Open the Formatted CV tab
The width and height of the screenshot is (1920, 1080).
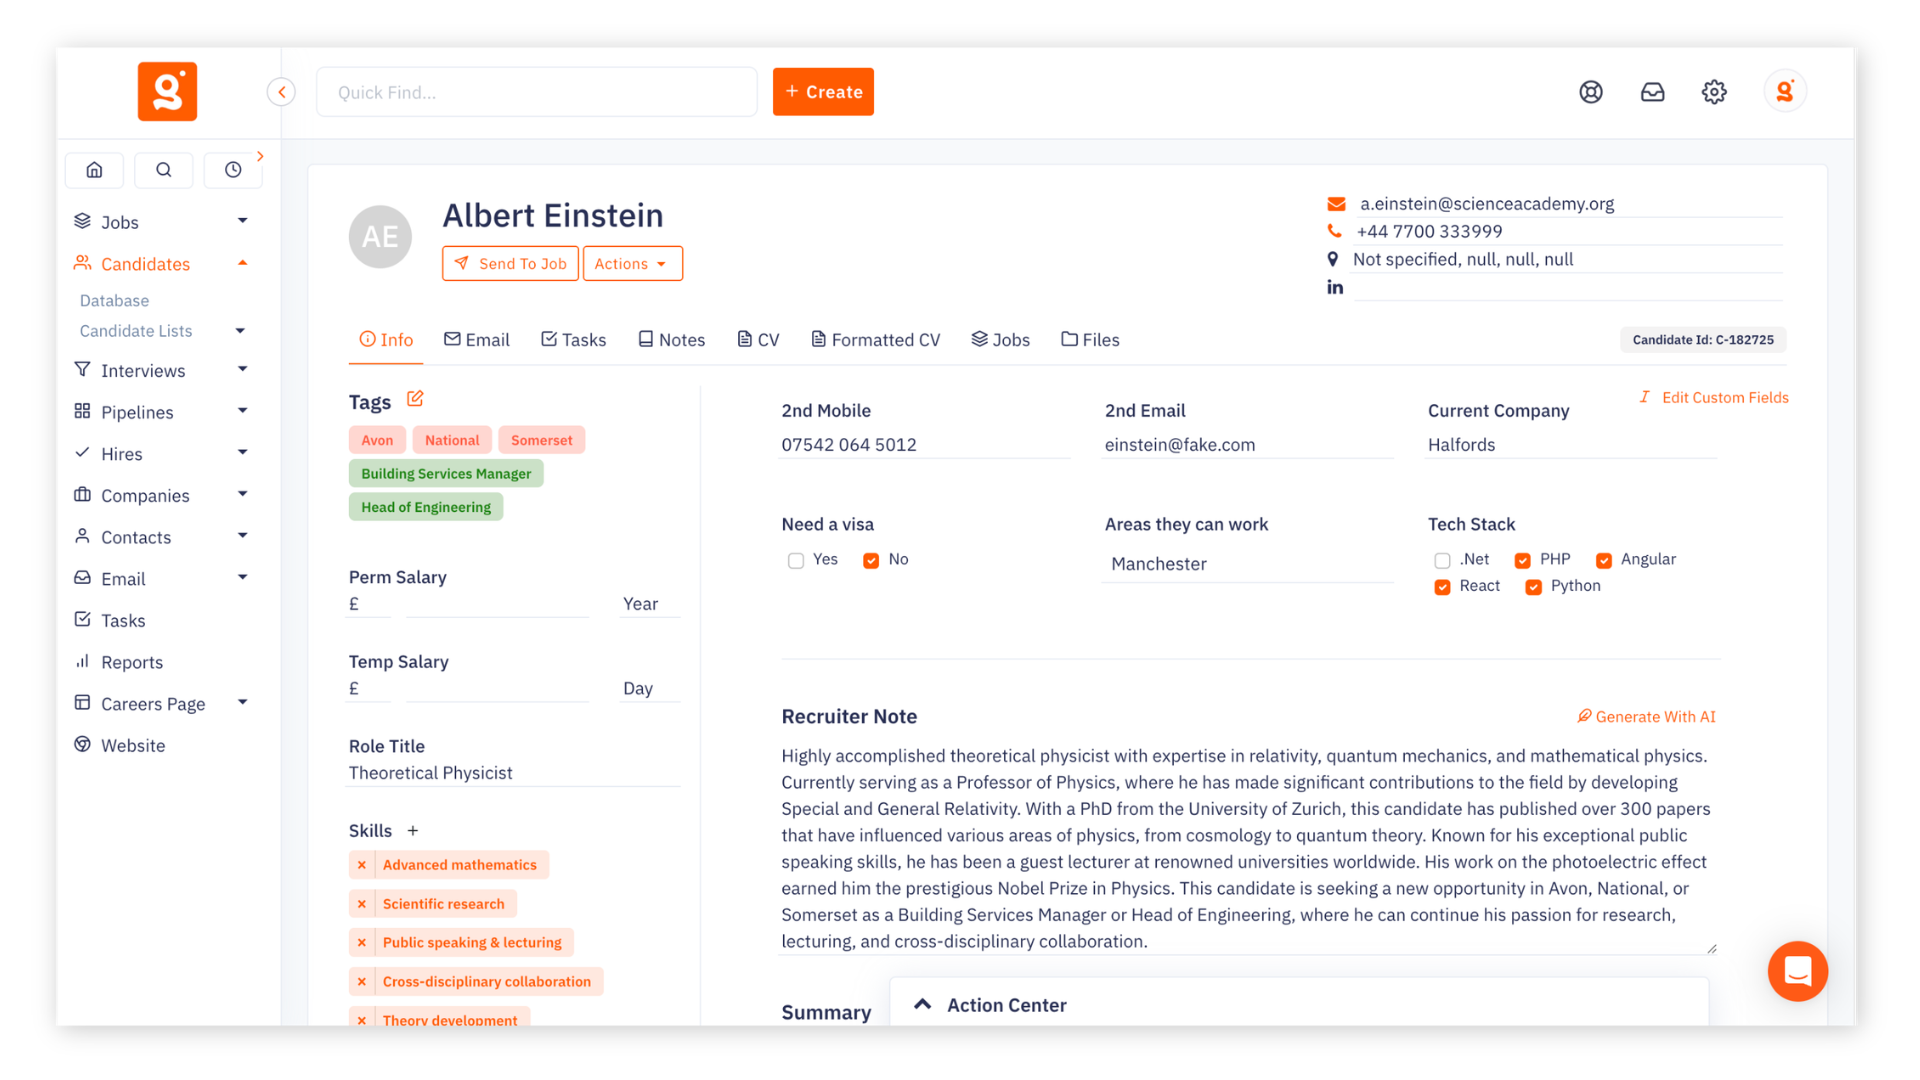click(875, 340)
